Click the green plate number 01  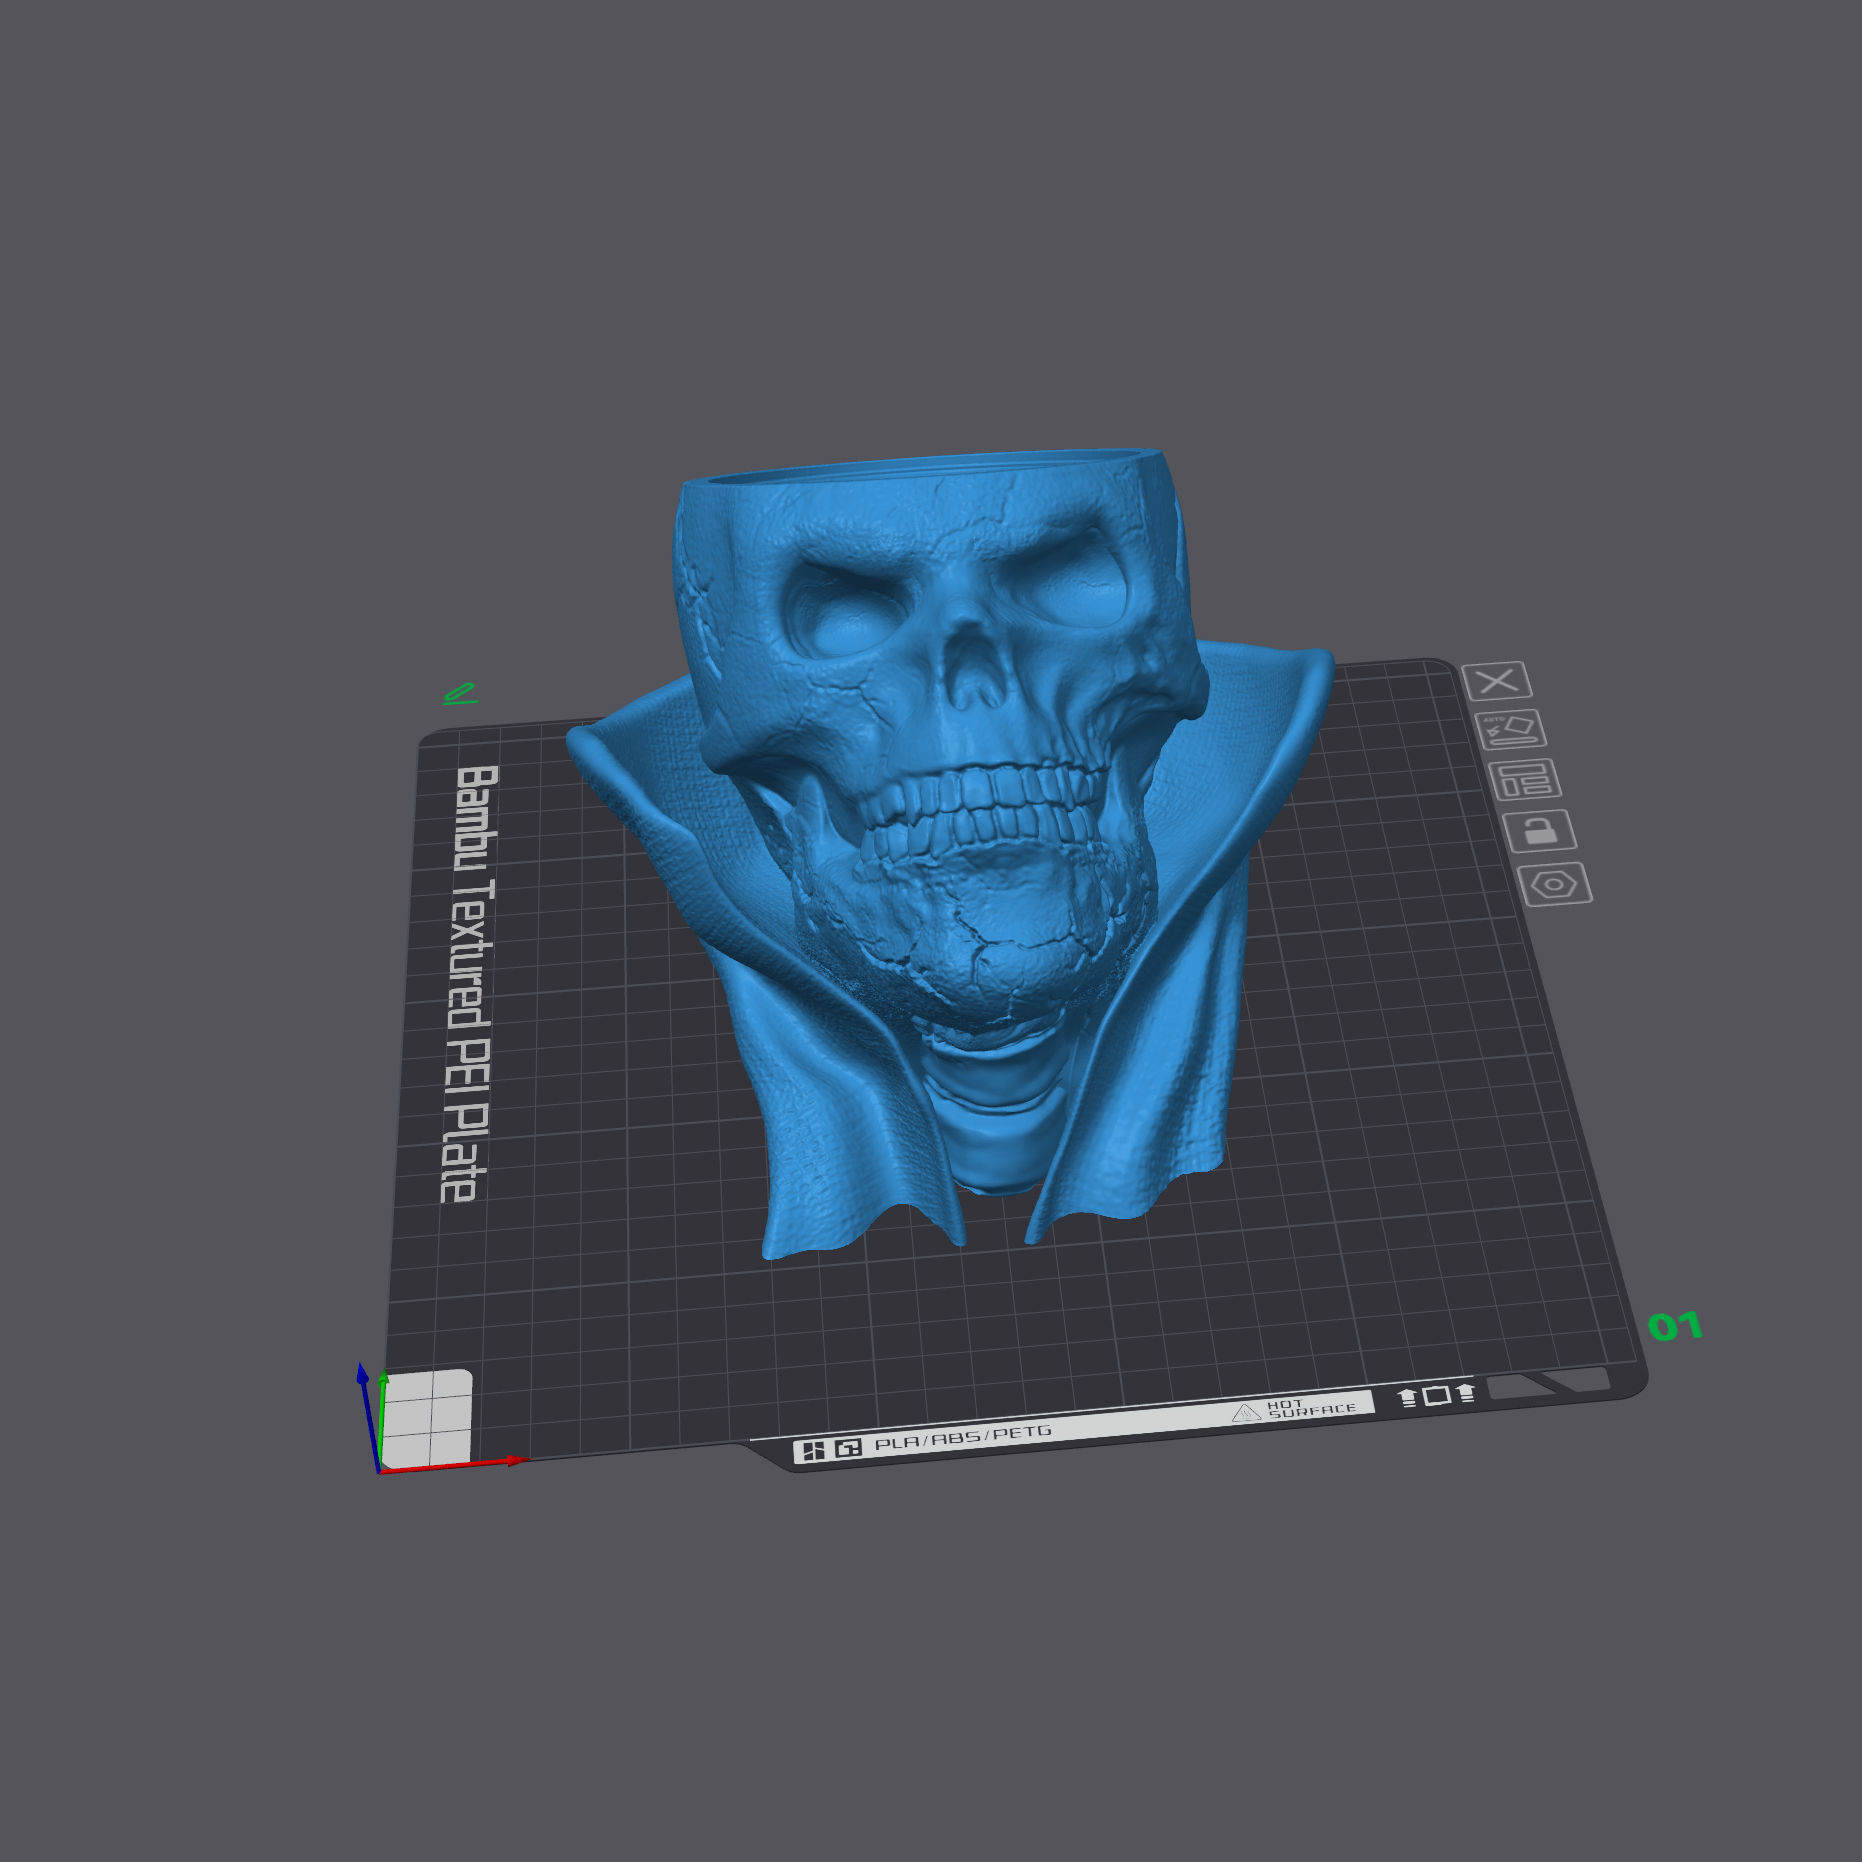click(x=1675, y=1326)
